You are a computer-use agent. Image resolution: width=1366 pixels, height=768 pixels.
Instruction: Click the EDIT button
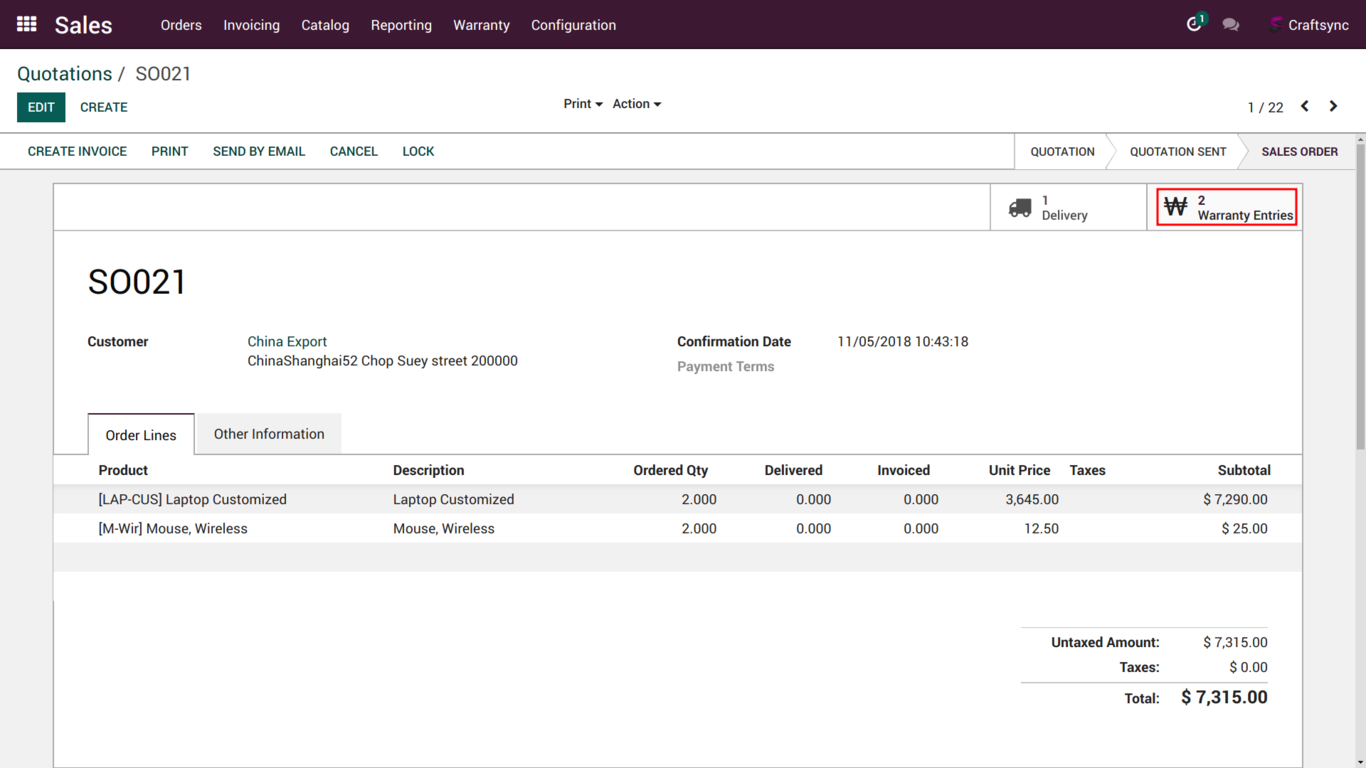click(41, 107)
